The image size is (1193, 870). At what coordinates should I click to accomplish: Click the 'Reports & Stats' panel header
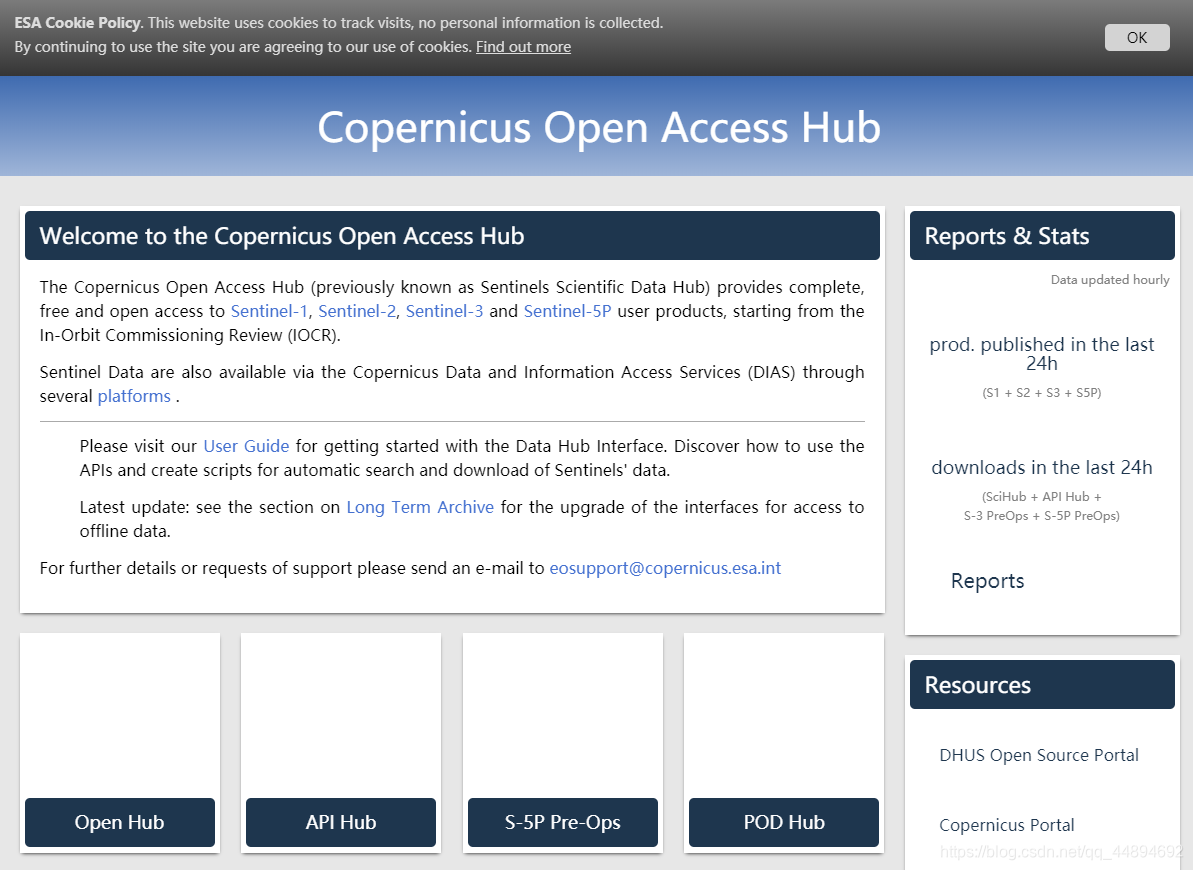click(x=1042, y=236)
